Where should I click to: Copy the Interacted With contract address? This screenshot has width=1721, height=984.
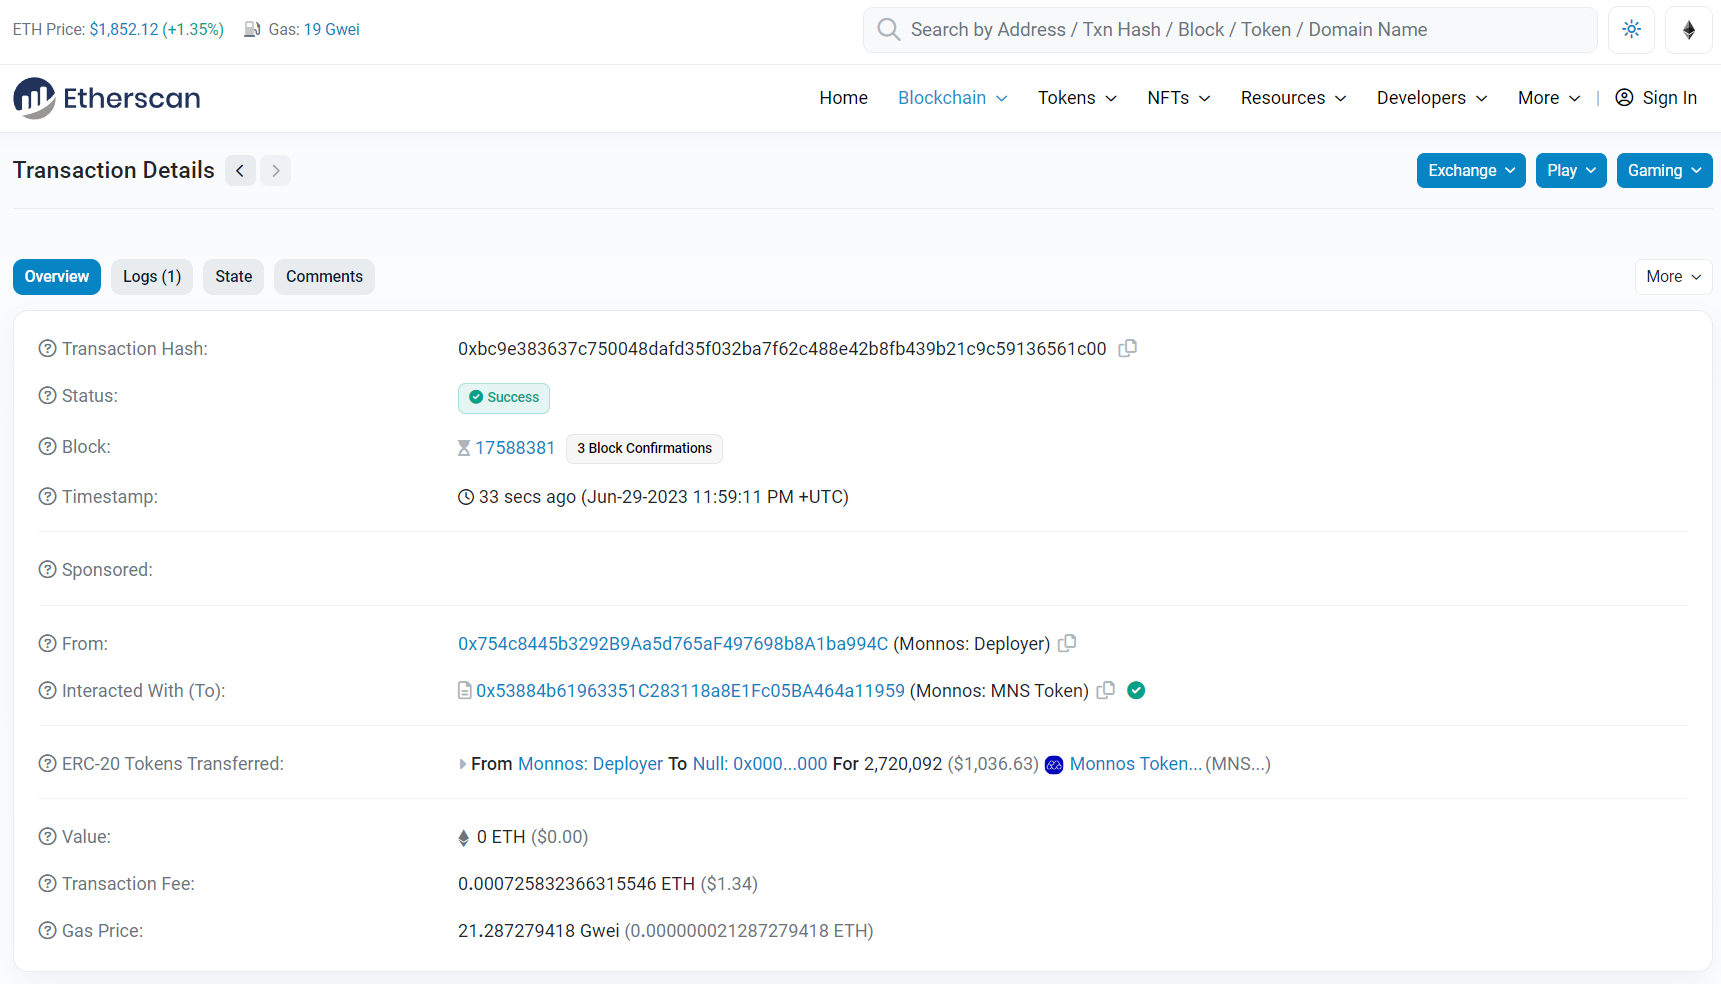(x=1105, y=690)
